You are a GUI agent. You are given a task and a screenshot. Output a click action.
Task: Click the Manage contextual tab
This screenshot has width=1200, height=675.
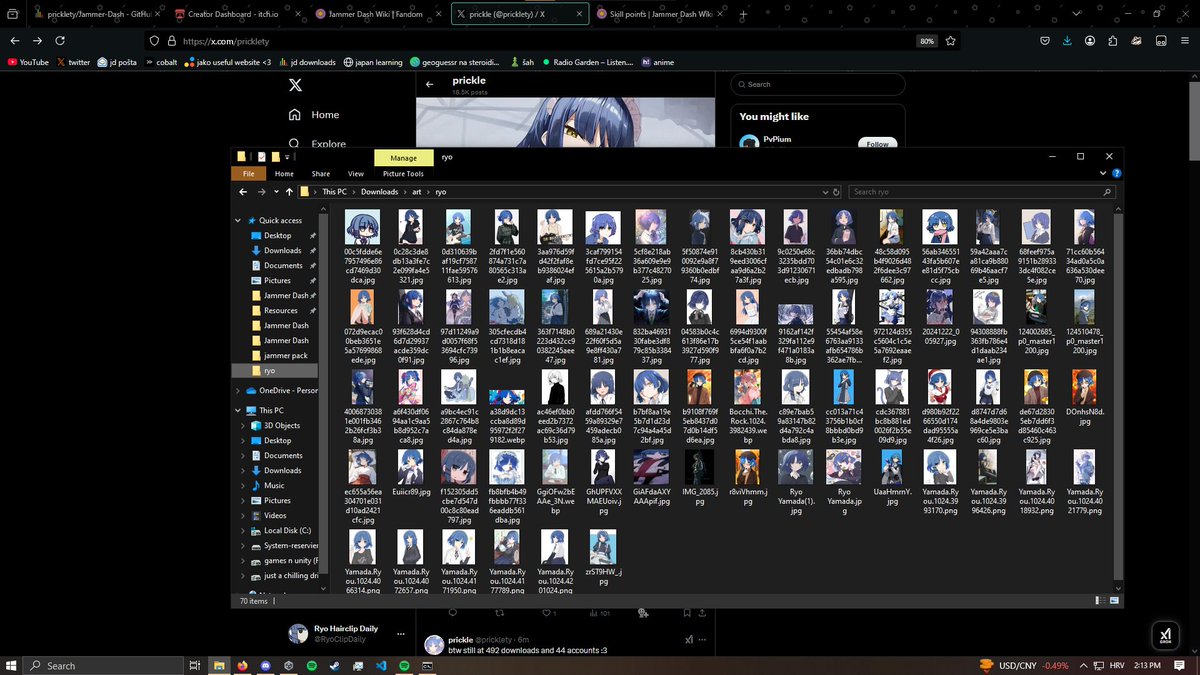404,157
